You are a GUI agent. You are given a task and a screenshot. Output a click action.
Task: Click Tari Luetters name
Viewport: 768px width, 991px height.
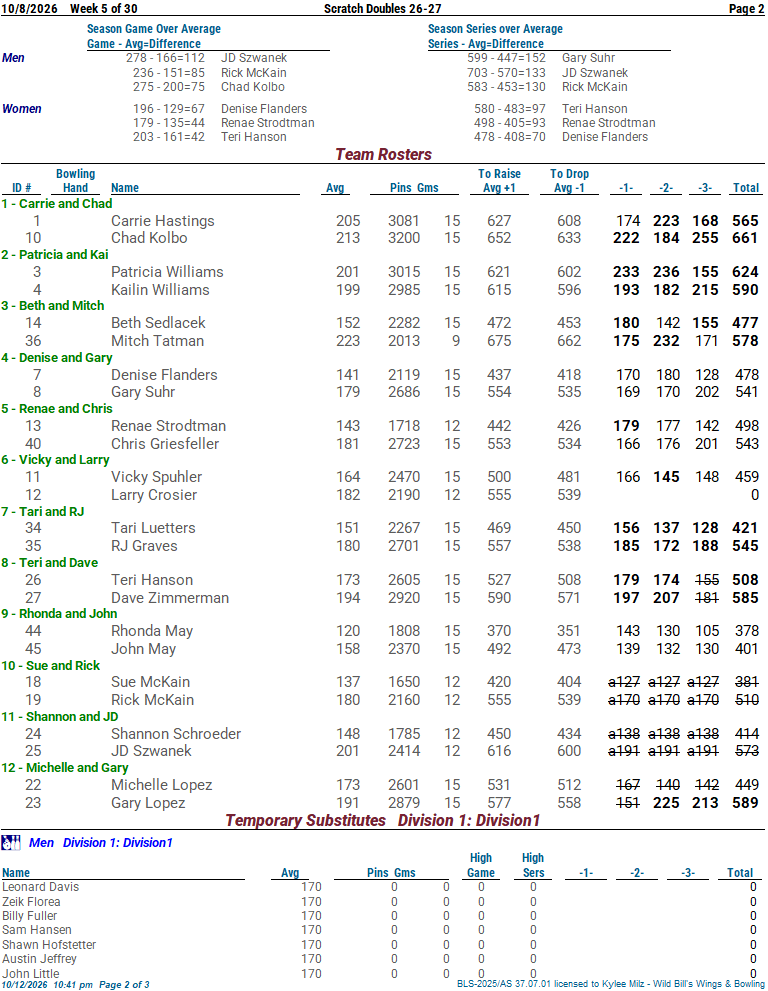(153, 528)
